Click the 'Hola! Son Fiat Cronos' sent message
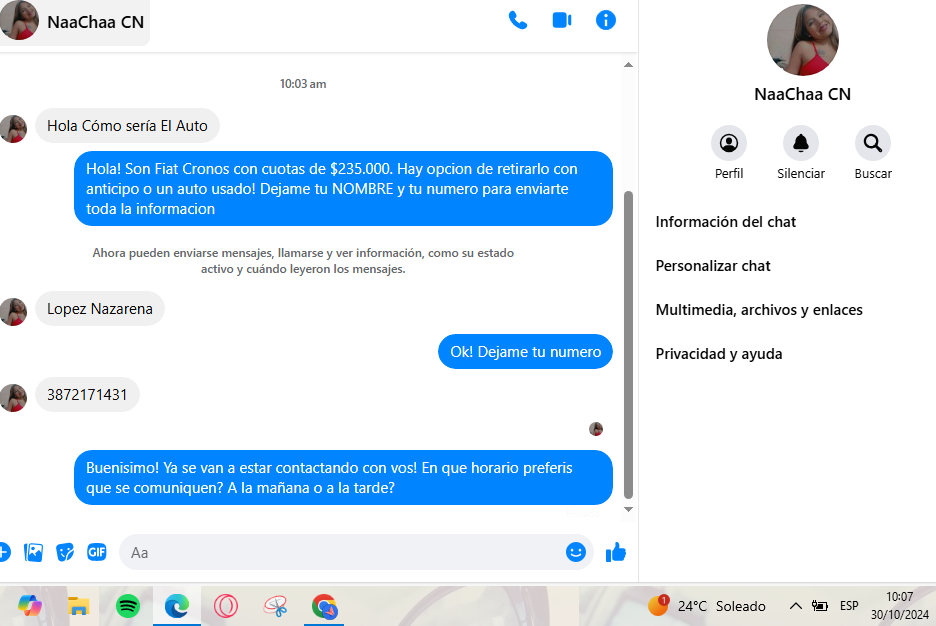The width and height of the screenshot is (936, 626). 343,189
